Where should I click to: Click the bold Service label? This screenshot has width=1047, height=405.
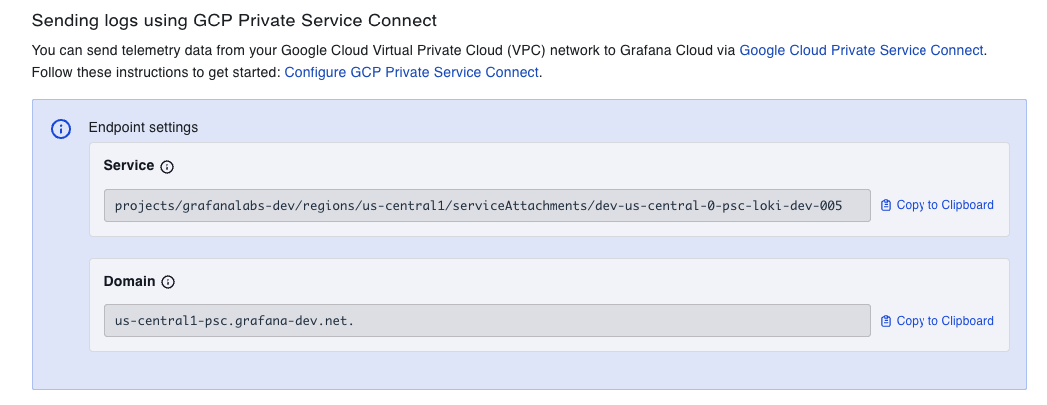(x=129, y=166)
